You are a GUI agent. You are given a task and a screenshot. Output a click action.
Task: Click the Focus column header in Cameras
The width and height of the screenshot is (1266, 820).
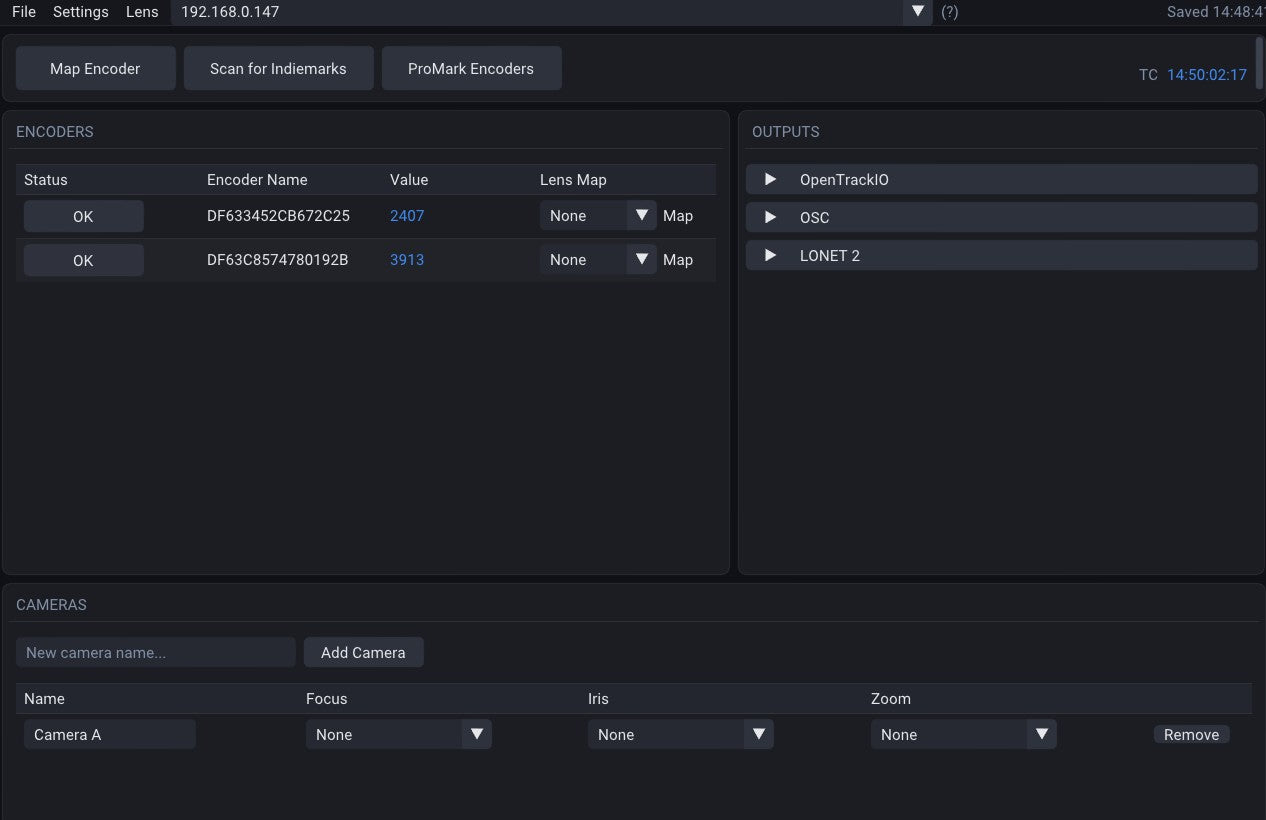click(x=327, y=698)
